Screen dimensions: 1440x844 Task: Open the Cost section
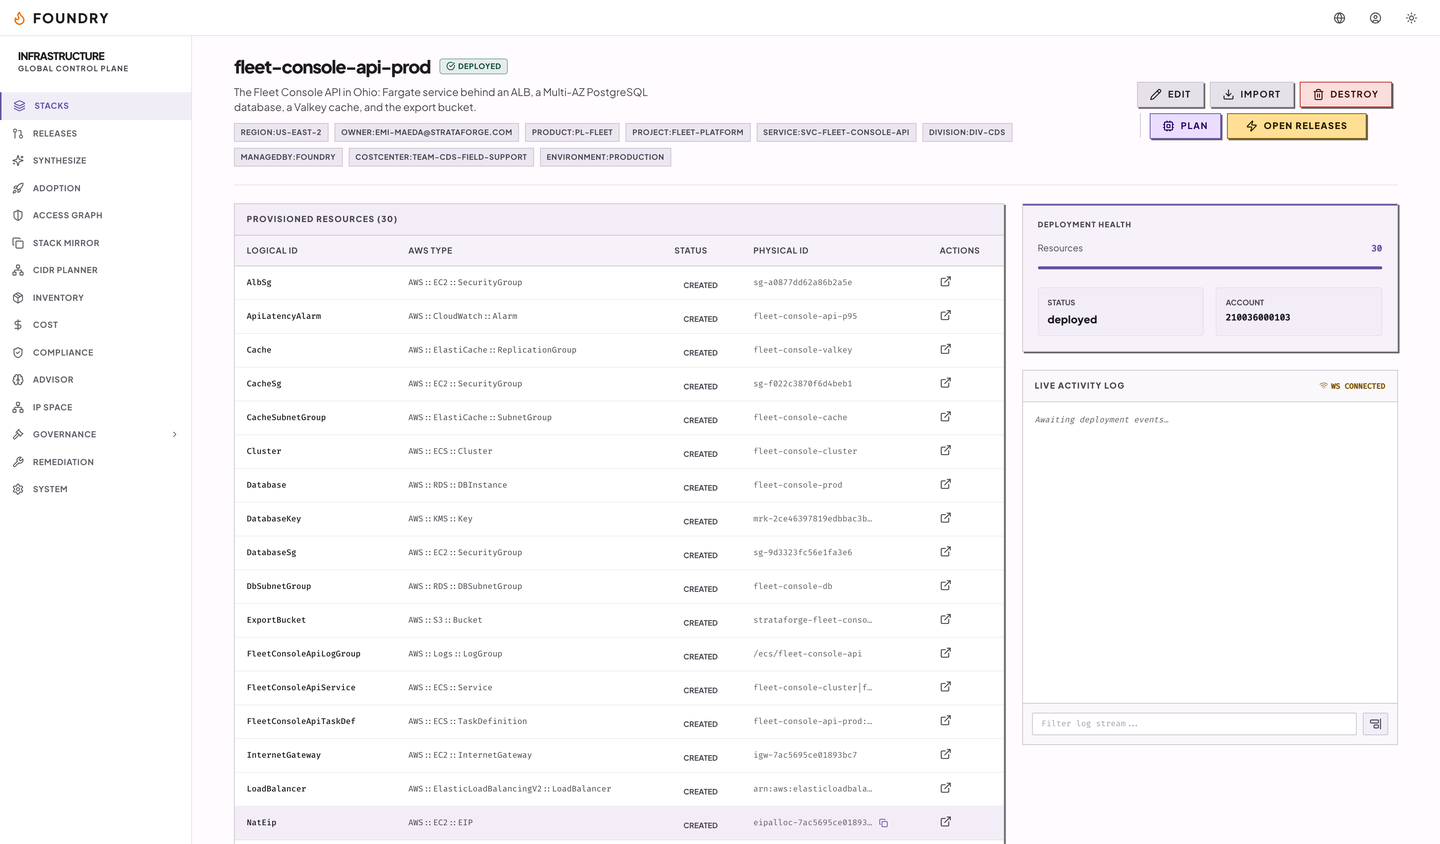[x=96, y=325]
